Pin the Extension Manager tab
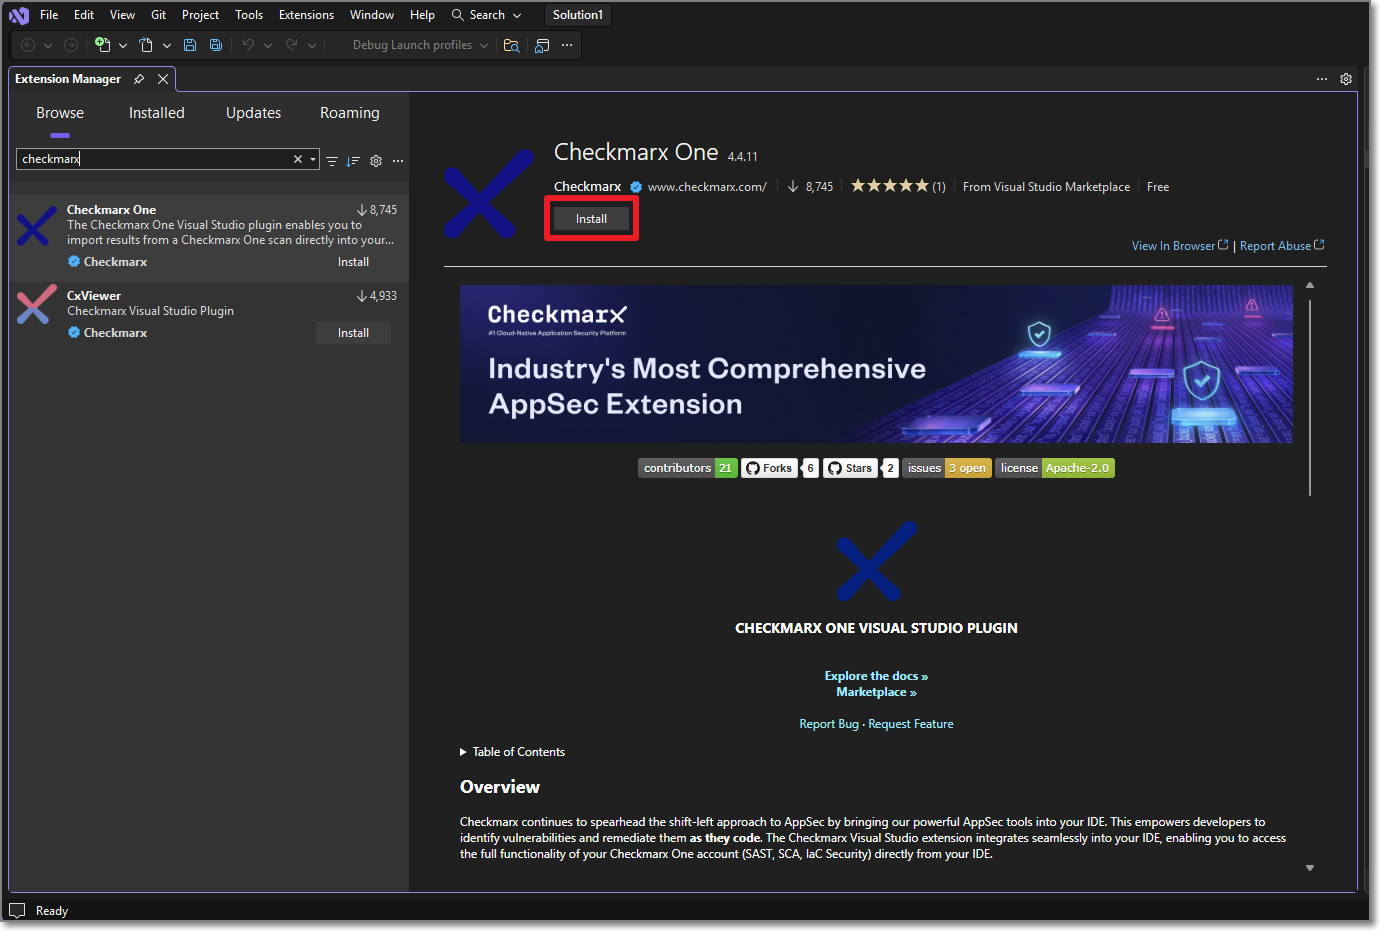The width and height of the screenshot is (1380, 931). point(139,79)
